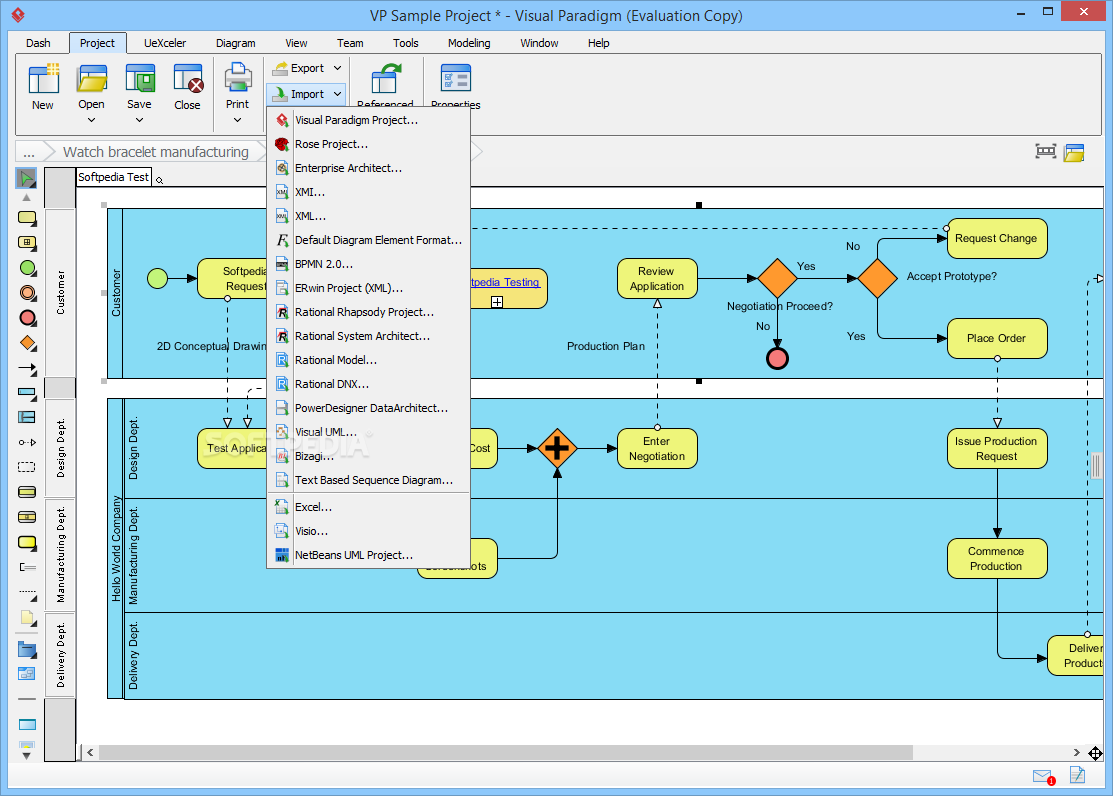Select the orange Intermediate Event tool
This screenshot has width=1113, height=796.
point(28,293)
